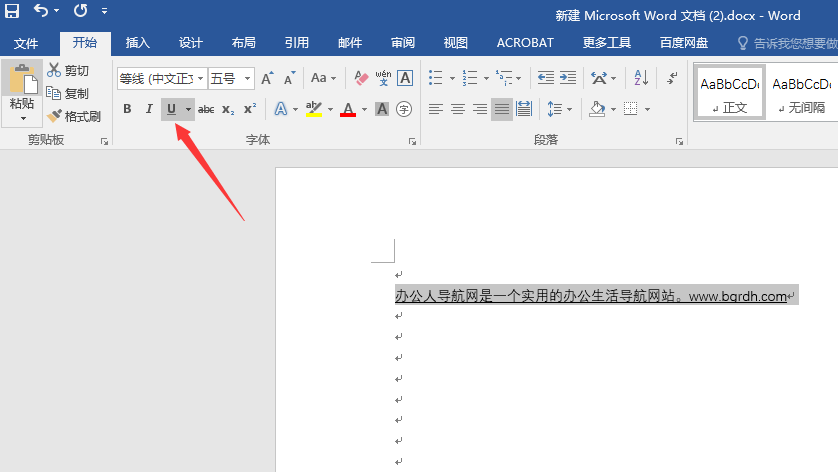
Task: Apply yellow text highlight color
Action: pyautogui.click(x=314, y=109)
